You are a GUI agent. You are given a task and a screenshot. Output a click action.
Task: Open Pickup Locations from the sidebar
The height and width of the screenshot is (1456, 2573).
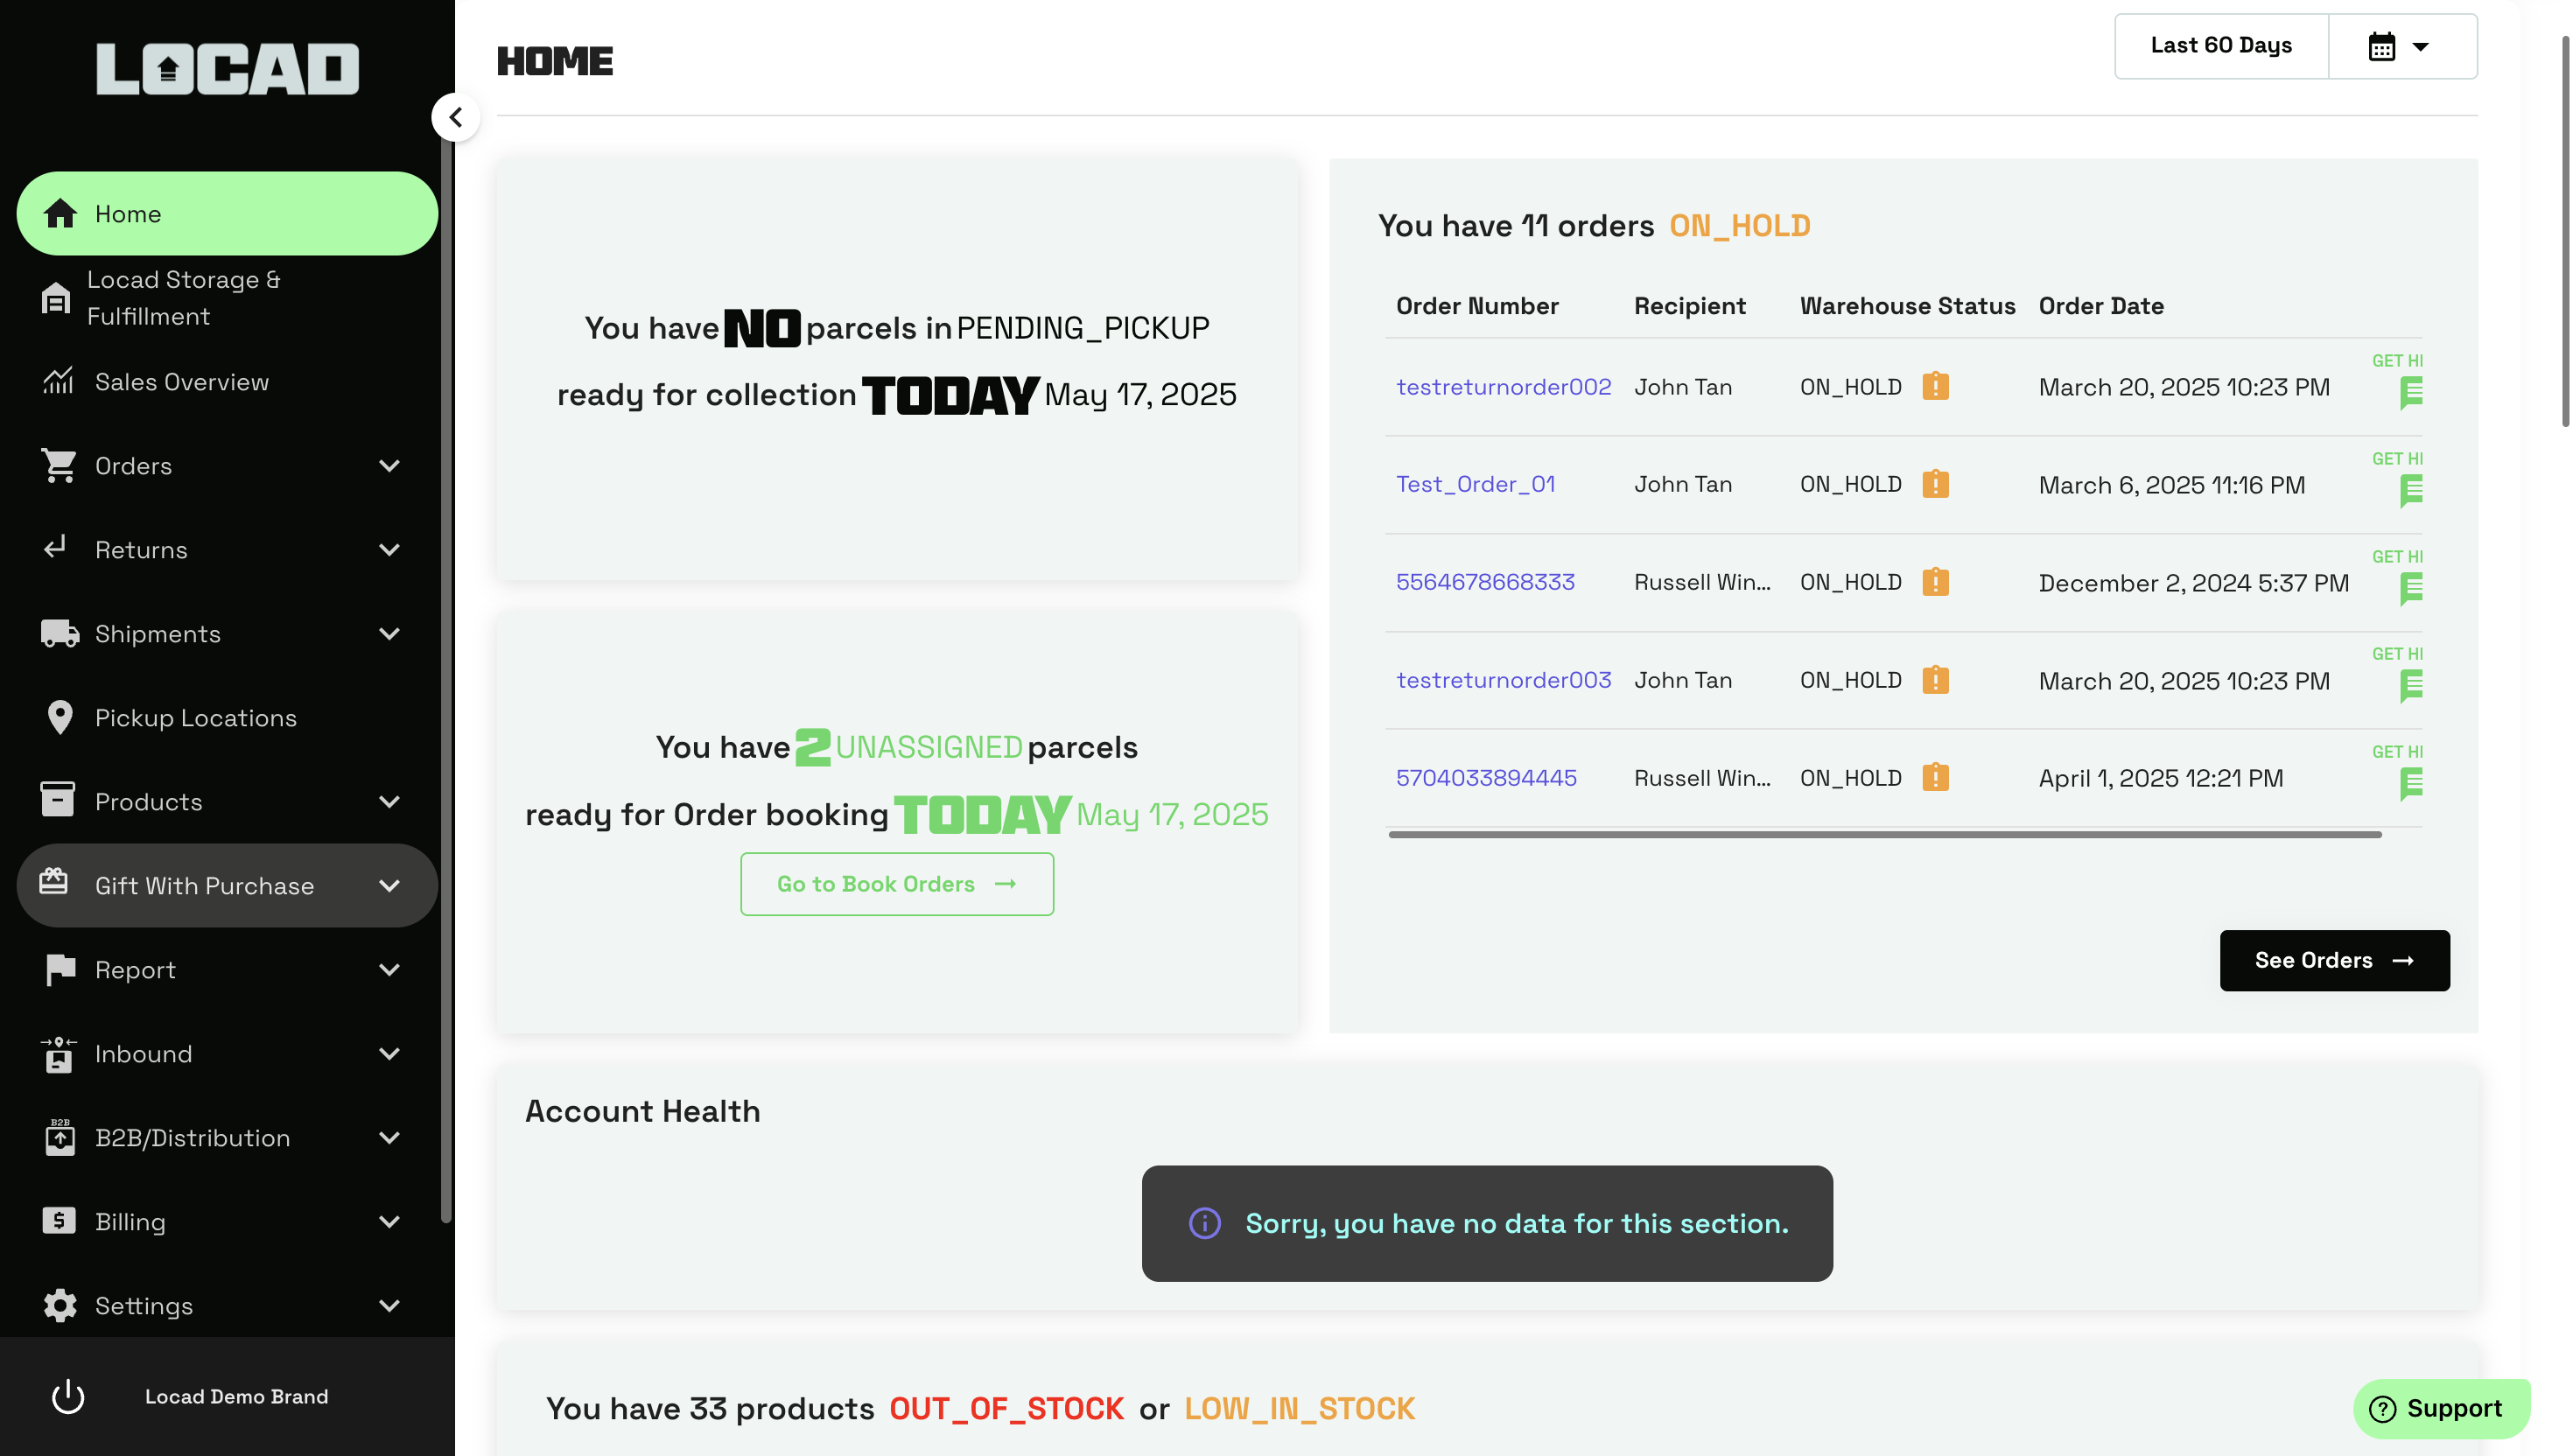pos(195,718)
